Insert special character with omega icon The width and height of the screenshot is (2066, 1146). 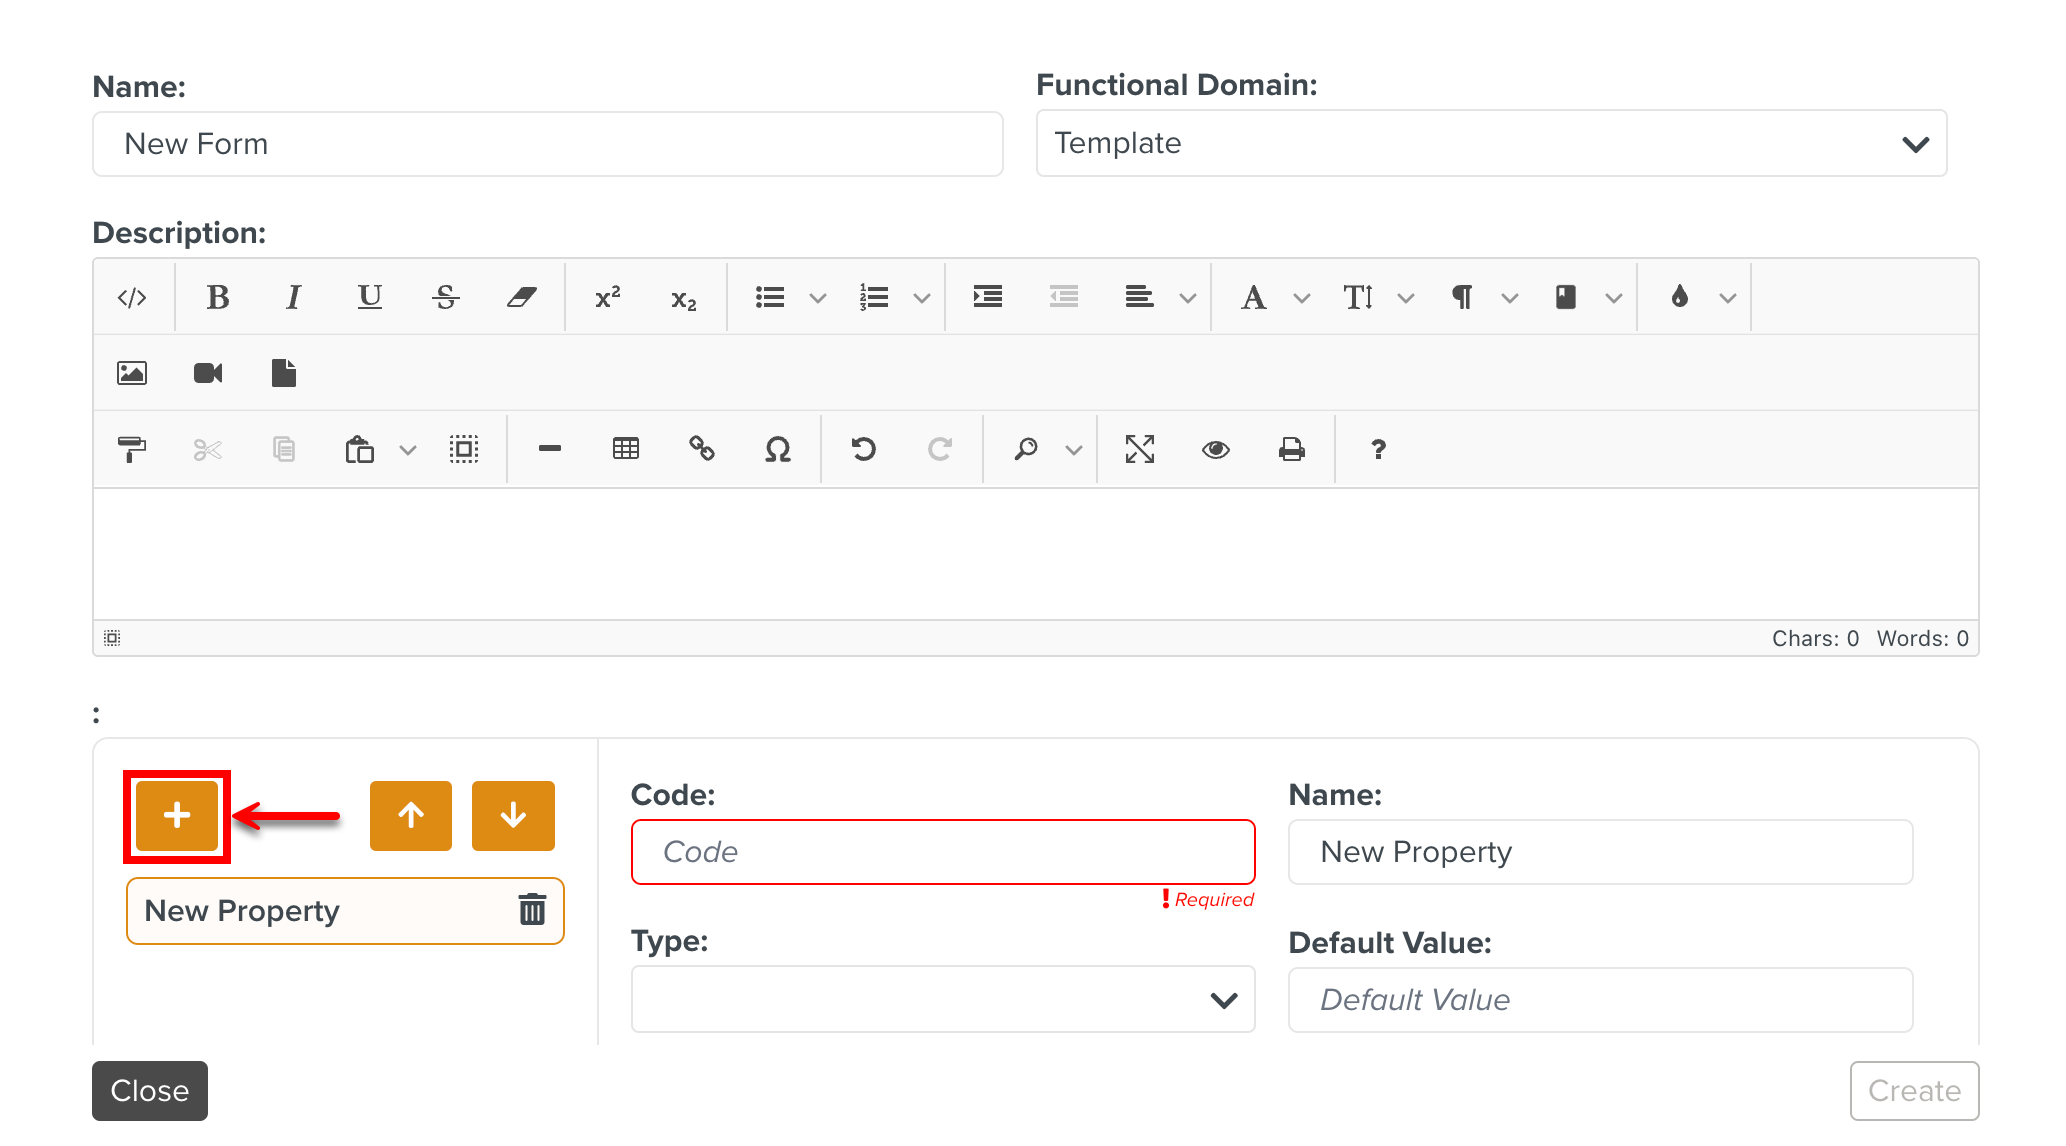(x=778, y=449)
